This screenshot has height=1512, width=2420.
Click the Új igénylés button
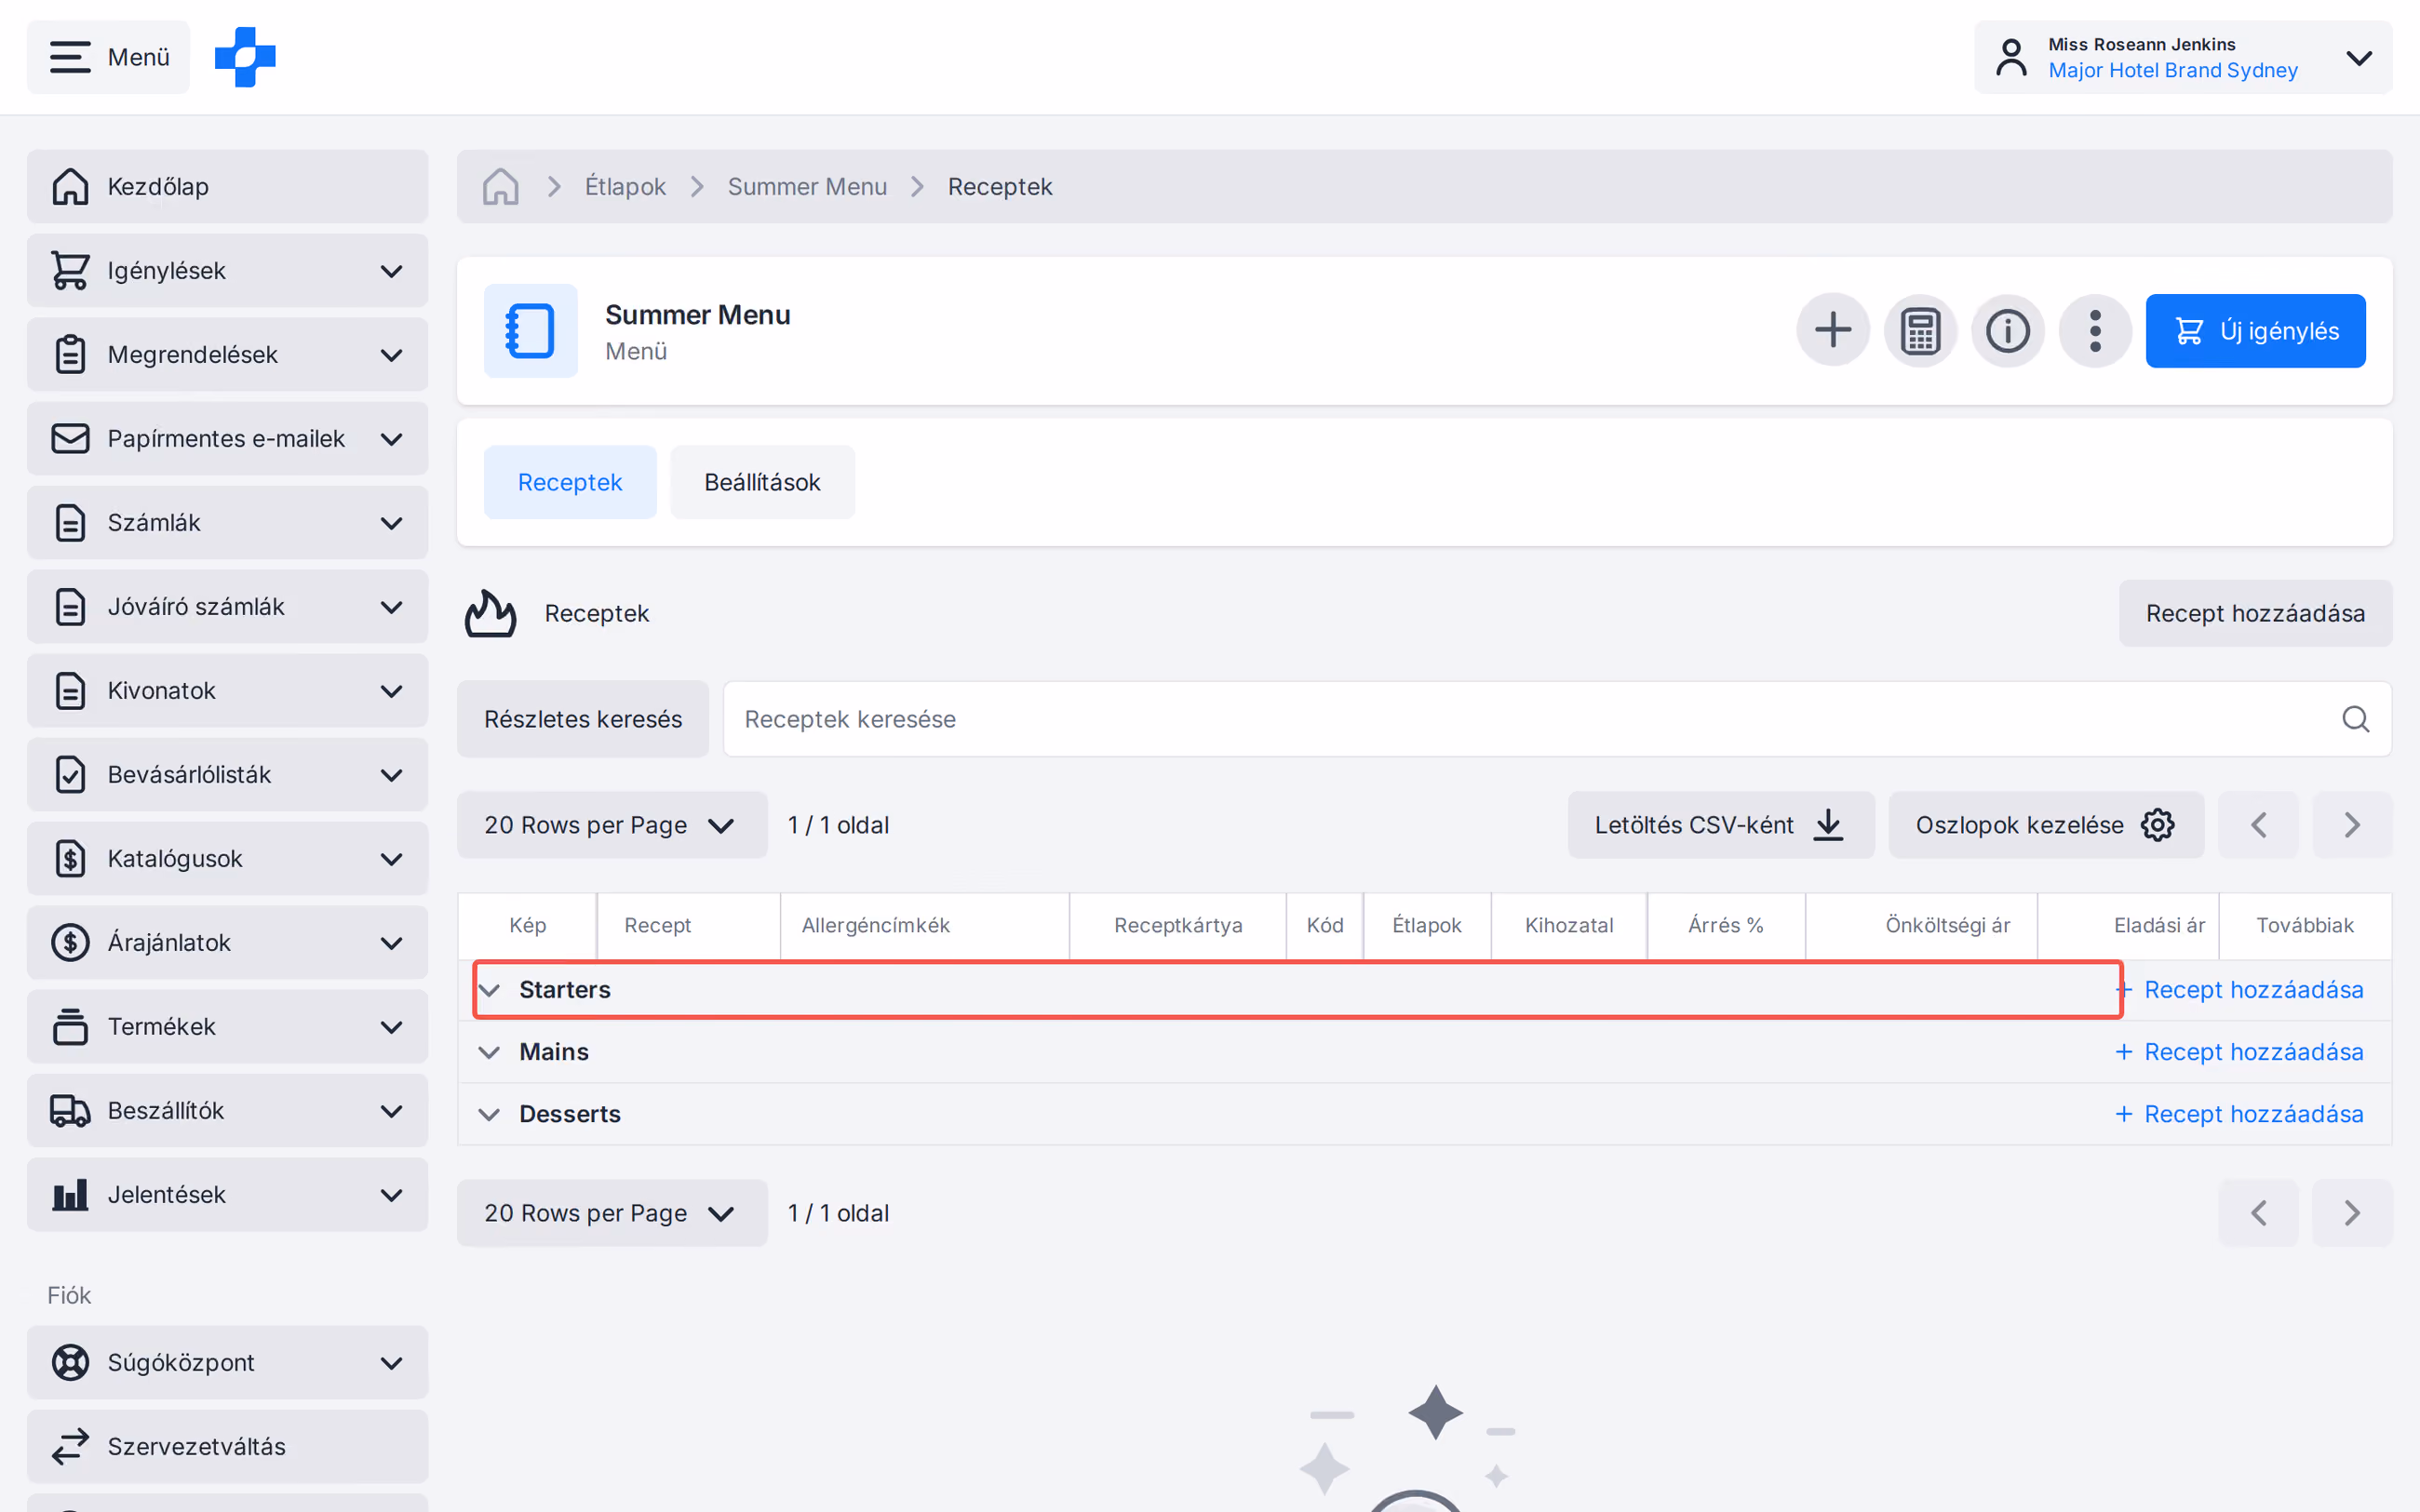coord(2255,330)
